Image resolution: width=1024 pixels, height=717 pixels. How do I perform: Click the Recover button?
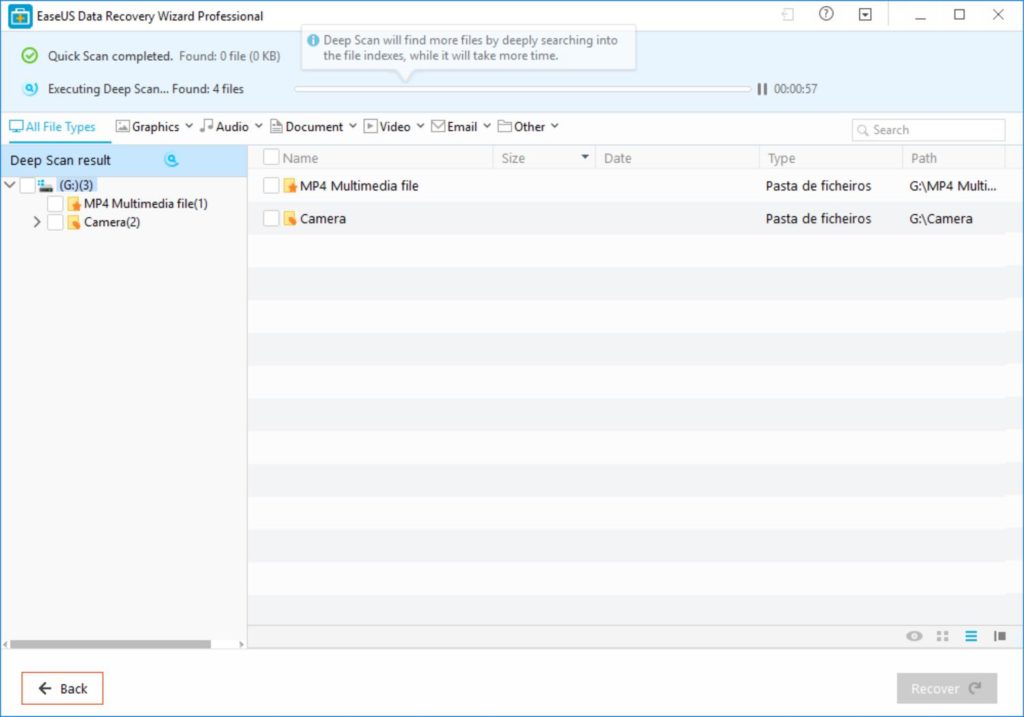tap(947, 688)
